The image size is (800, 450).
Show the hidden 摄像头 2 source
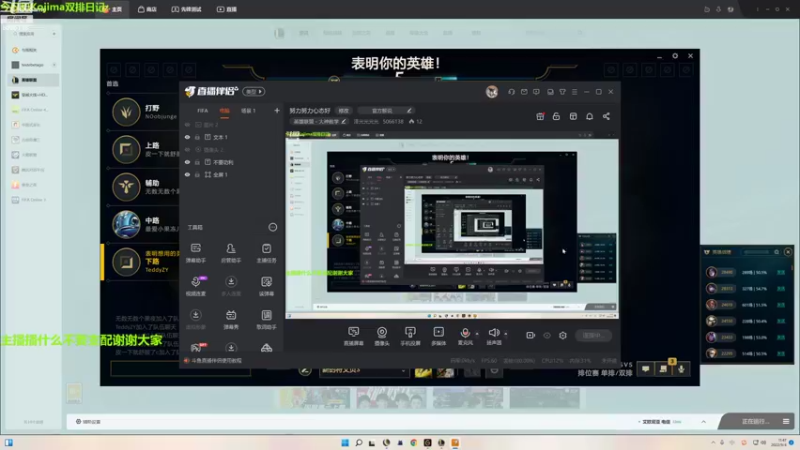pyautogui.click(x=187, y=150)
